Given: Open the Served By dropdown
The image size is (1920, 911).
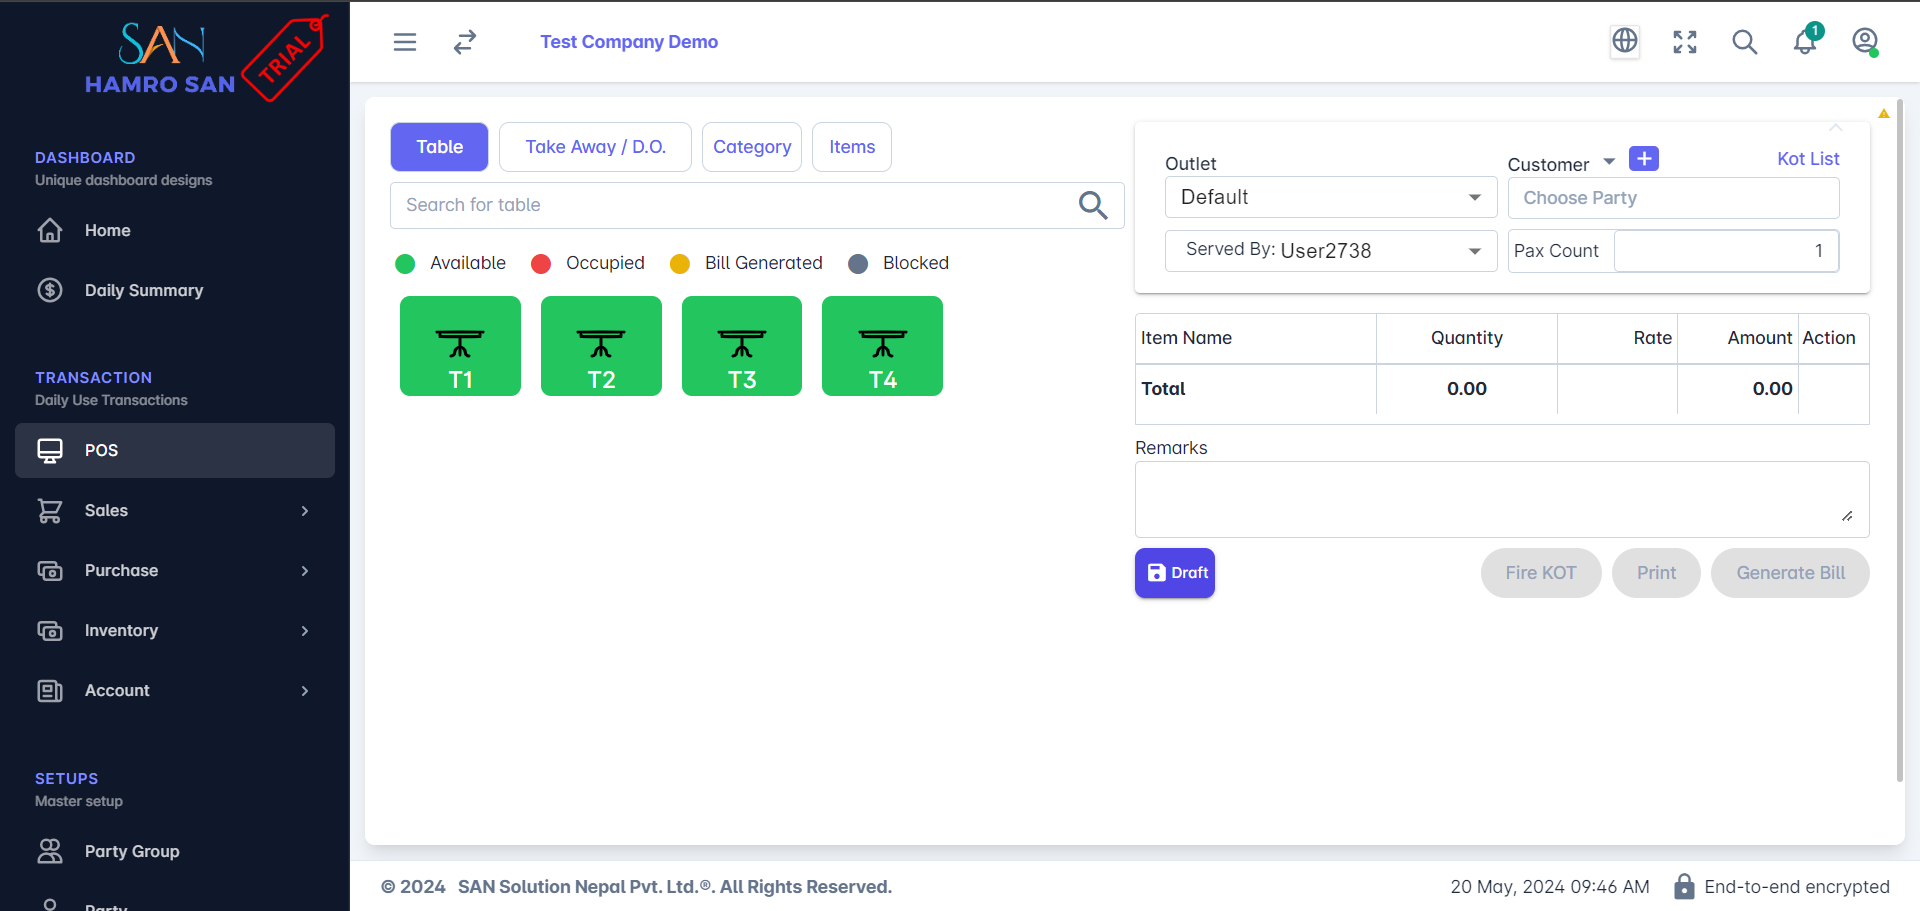Looking at the screenshot, I should click(1330, 251).
